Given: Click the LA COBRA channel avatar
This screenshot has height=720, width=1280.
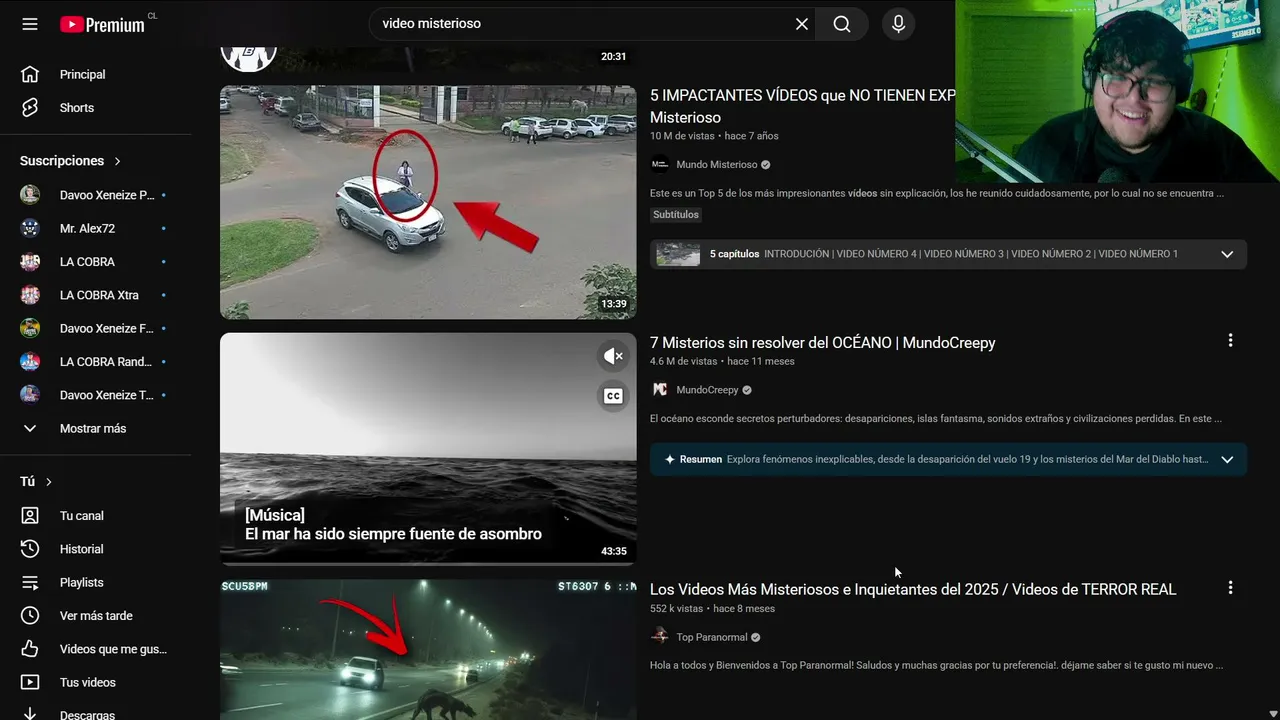Looking at the screenshot, I should click(30, 262).
